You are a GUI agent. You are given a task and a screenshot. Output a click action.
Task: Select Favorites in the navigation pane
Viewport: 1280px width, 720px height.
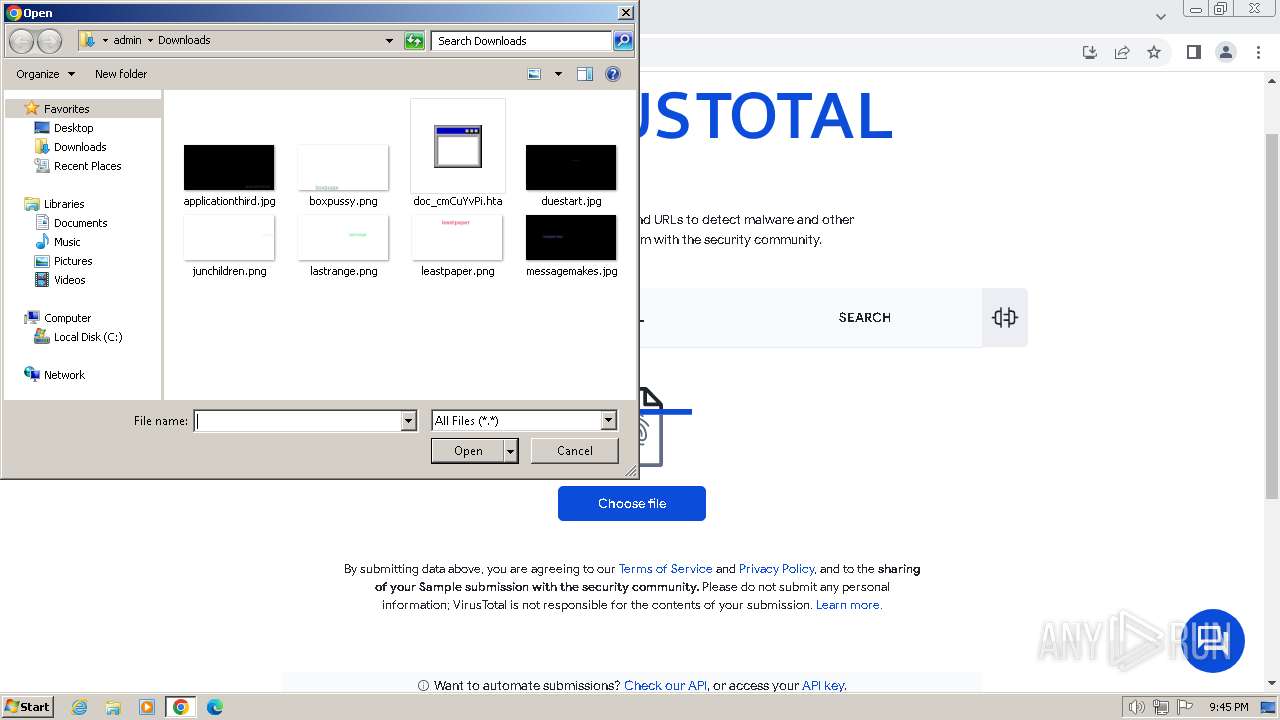(x=66, y=109)
